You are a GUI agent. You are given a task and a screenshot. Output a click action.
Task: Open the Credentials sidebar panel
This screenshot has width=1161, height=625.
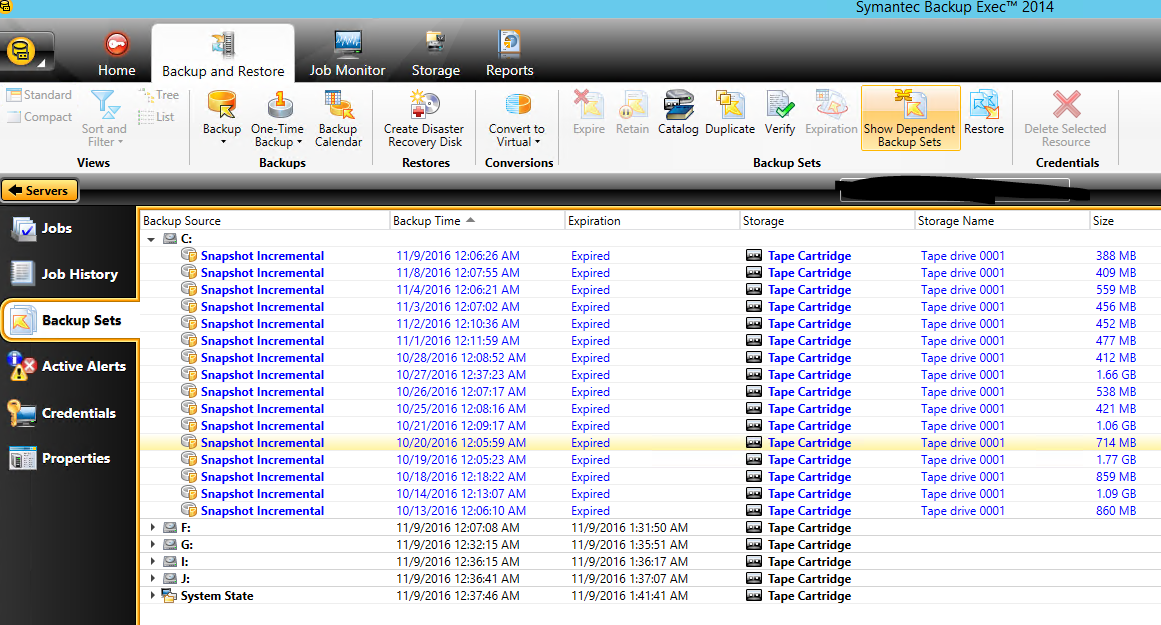tap(70, 413)
